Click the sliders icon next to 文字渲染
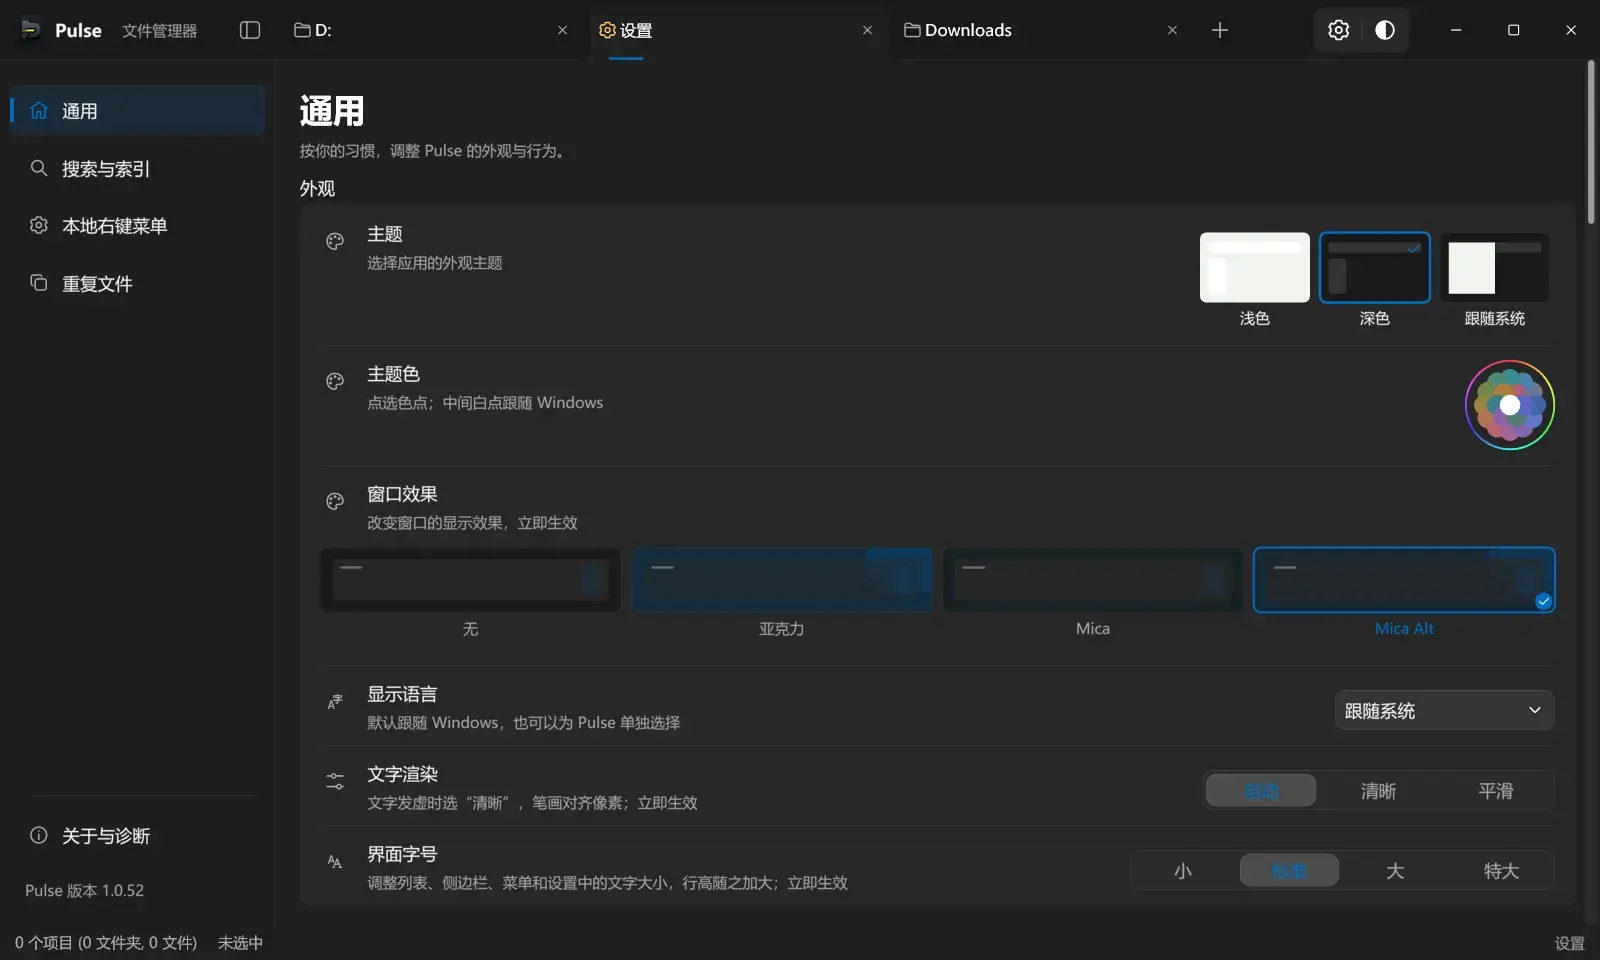Image resolution: width=1600 pixels, height=960 pixels. point(335,781)
